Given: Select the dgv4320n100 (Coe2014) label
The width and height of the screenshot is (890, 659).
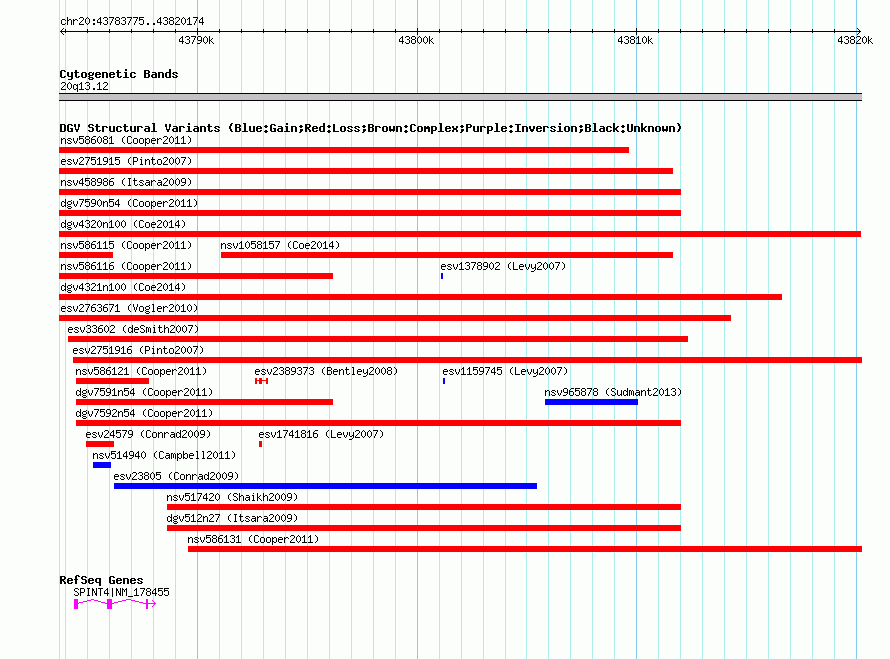Looking at the screenshot, I should click(123, 224).
